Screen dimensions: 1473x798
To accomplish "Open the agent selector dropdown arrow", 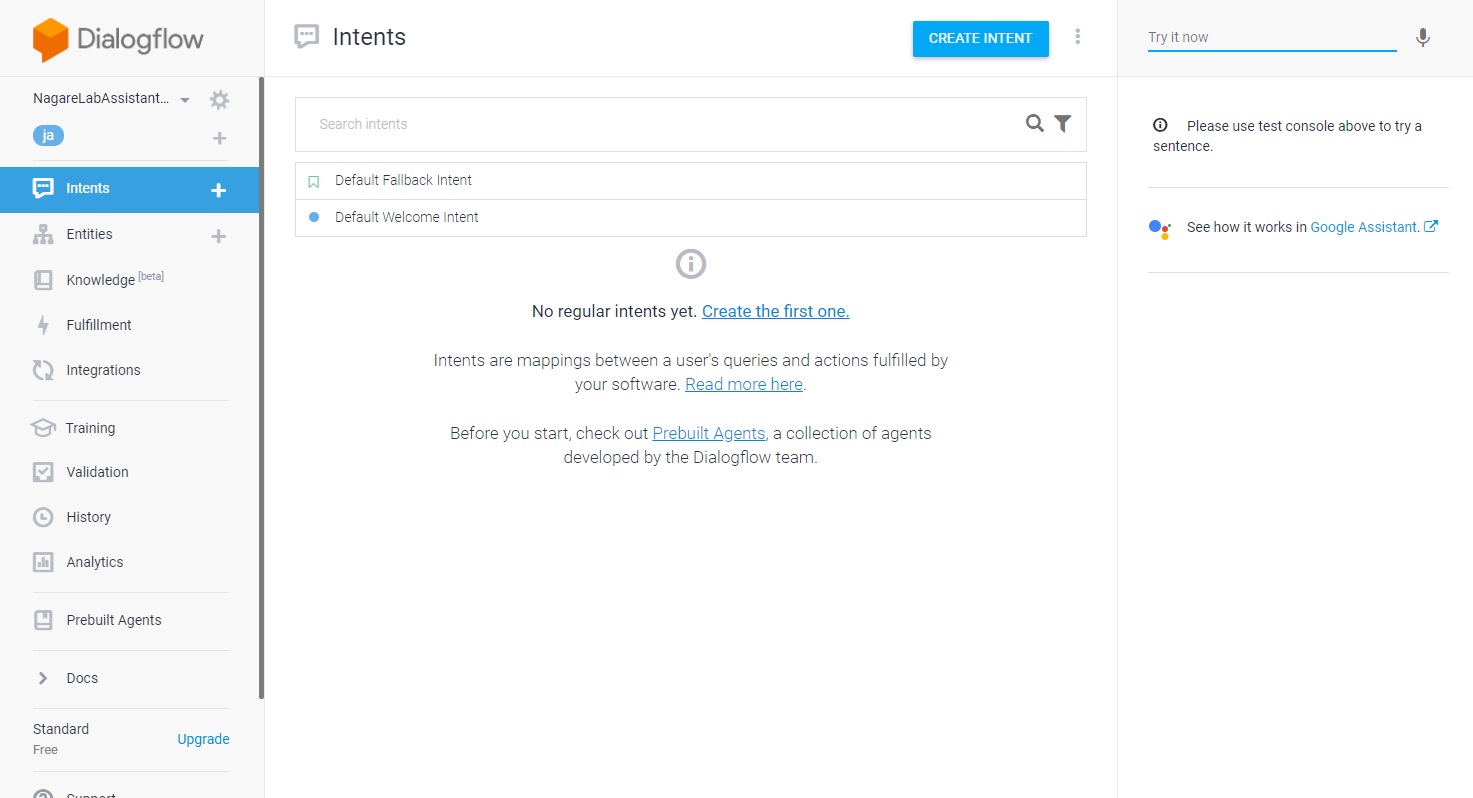I will (185, 100).
